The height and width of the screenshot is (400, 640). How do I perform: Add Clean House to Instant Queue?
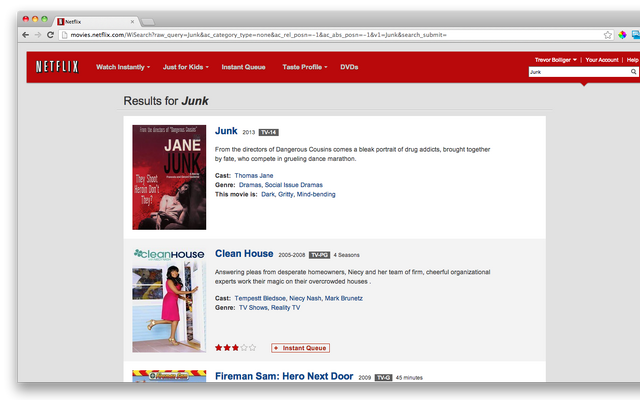pos(300,348)
